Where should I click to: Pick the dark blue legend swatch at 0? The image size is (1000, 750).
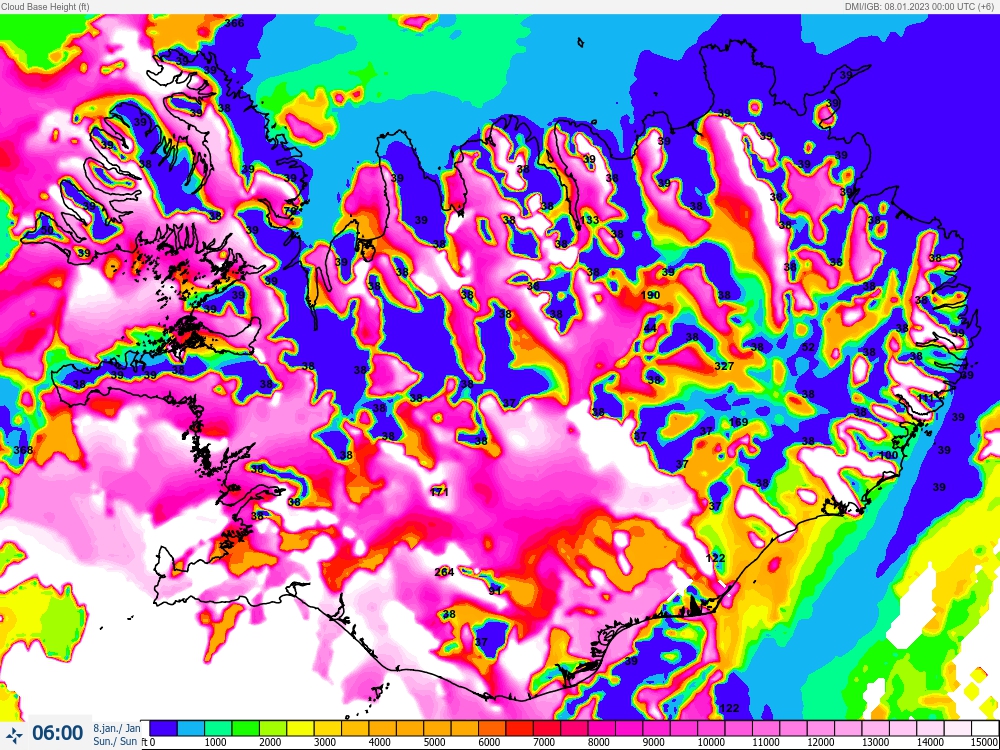click(163, 728)
